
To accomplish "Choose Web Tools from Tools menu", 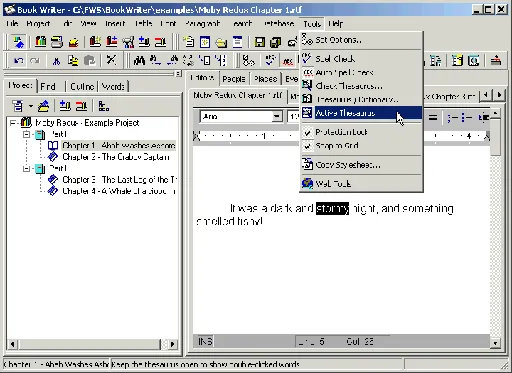I will point(362,184).
